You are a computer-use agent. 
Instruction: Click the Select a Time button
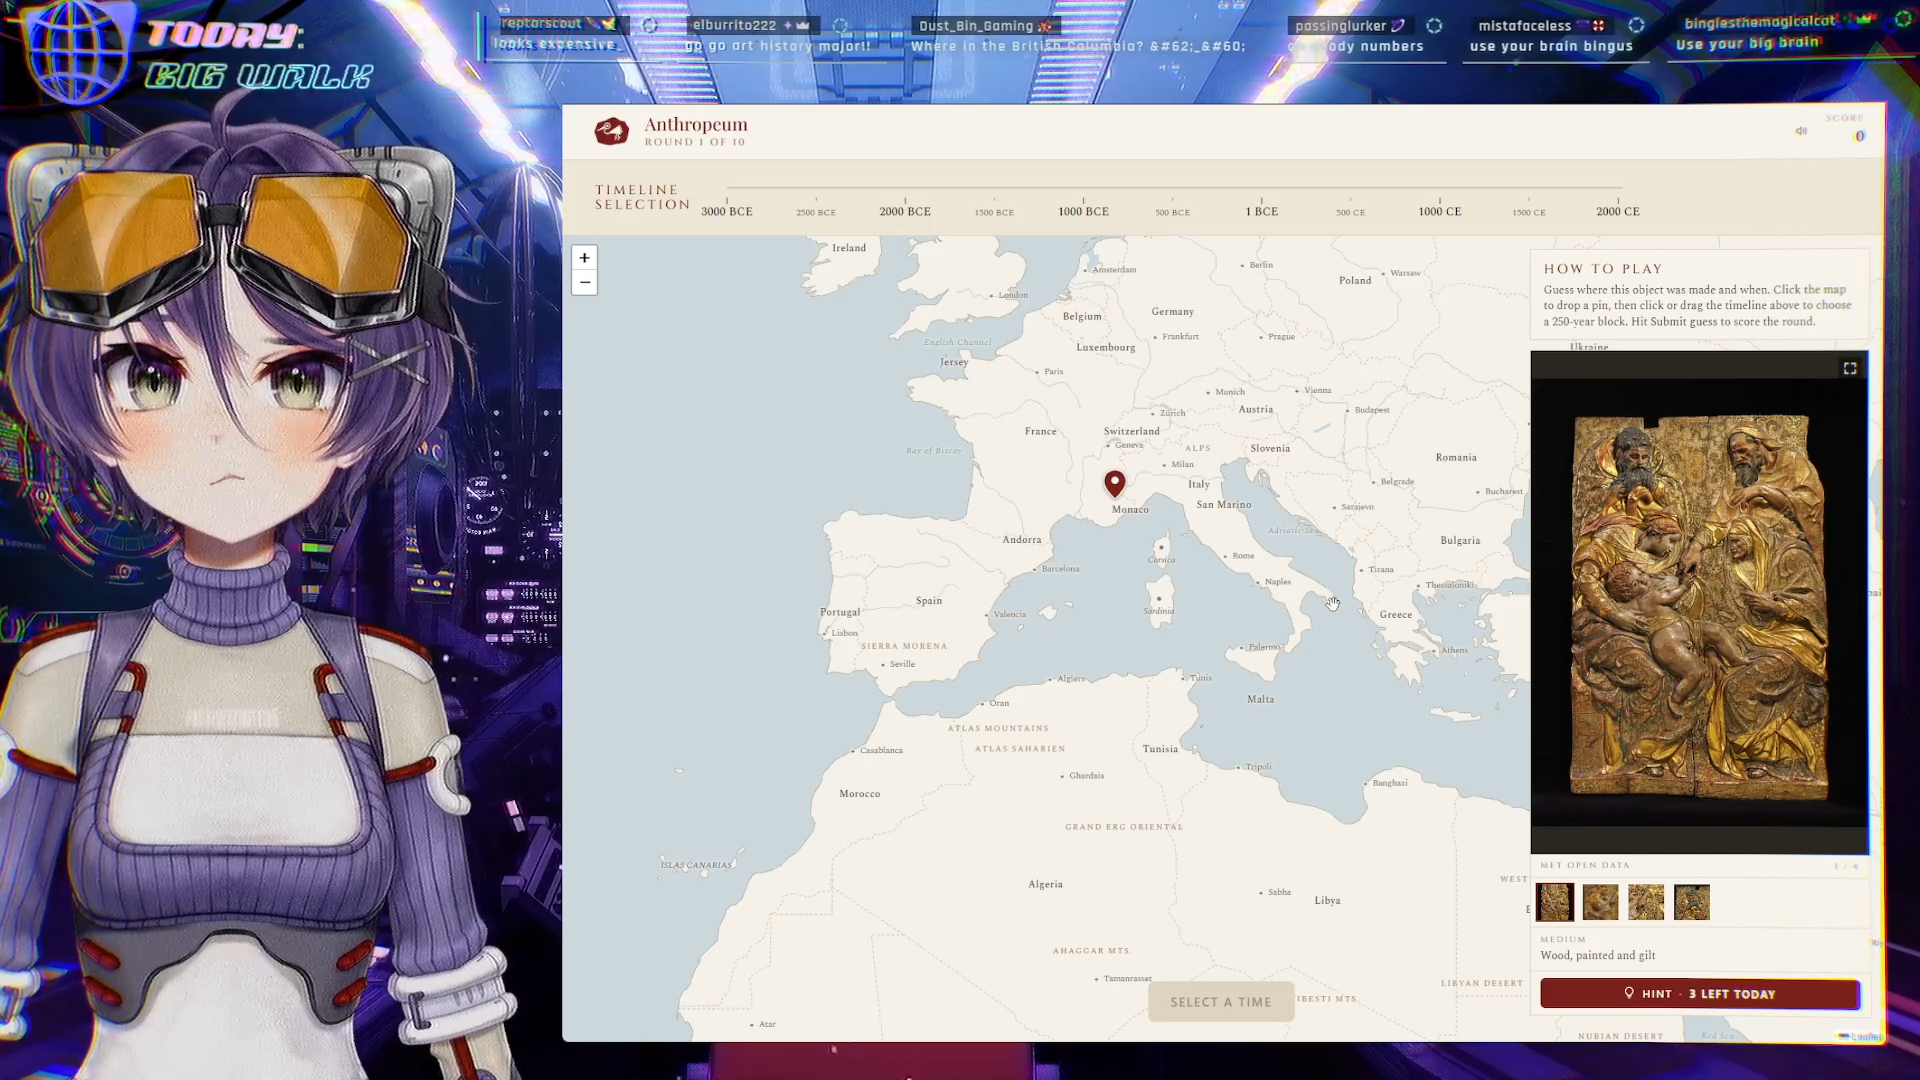(x=1221, y=1002)
